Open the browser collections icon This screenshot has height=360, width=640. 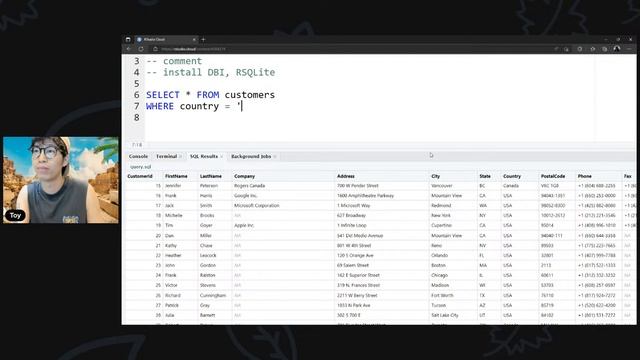click(604, 49)
